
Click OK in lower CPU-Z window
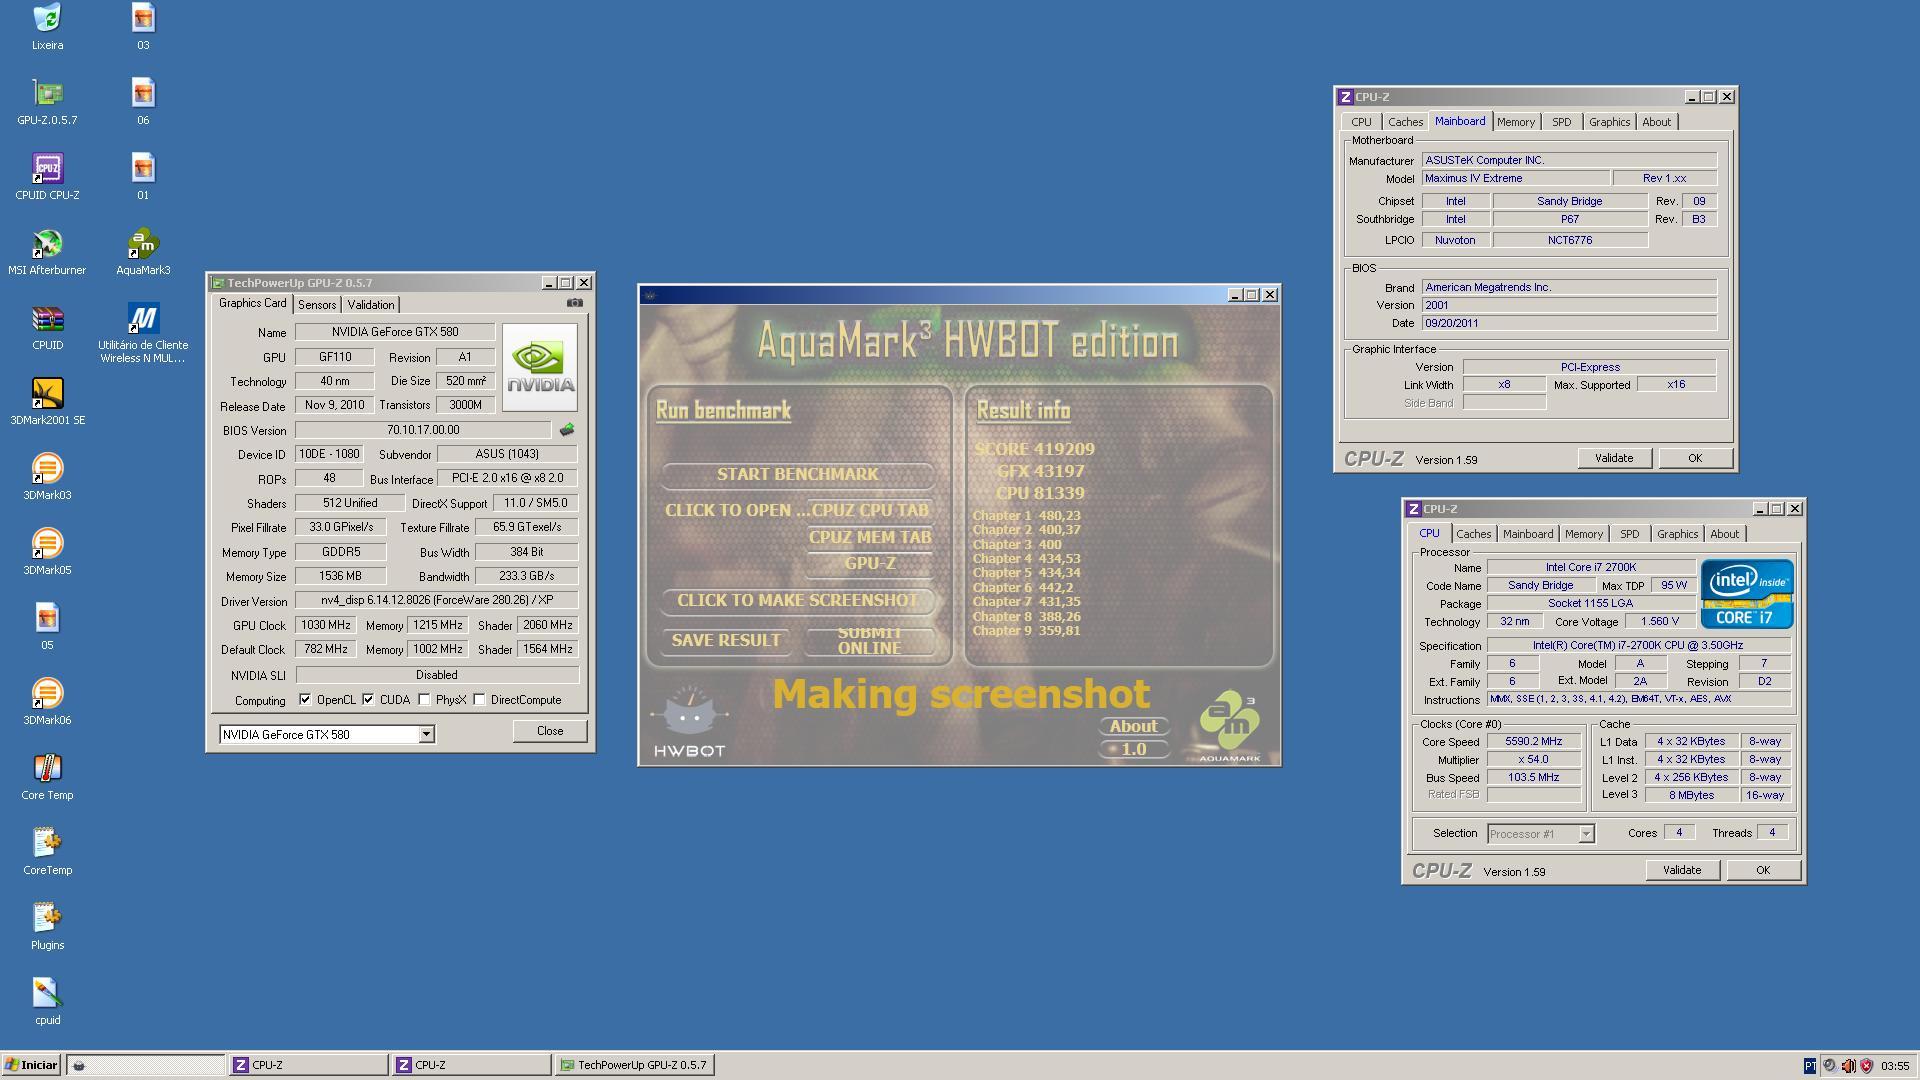pos(1763,870)
